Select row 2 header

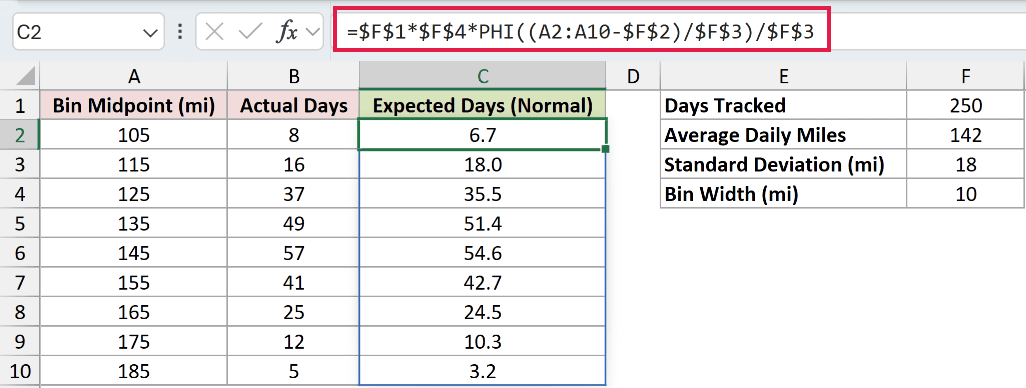pos(20,134)
